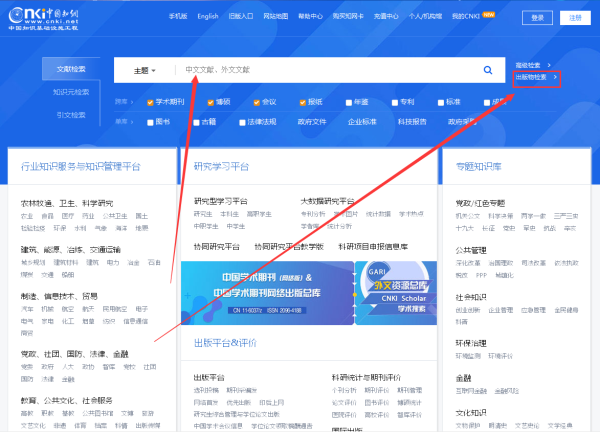Expand the 单库 row arrow

point(132,122)
